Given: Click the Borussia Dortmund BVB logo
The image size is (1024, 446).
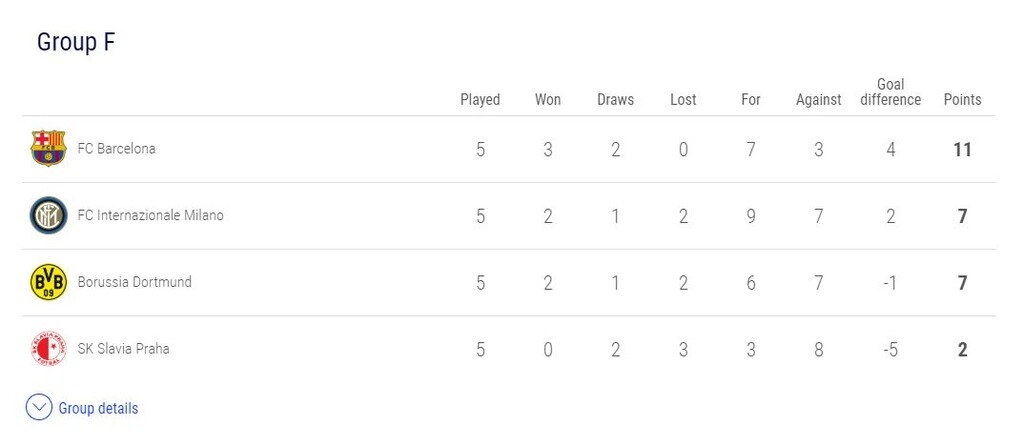Looking at the screenshot, I should click(48, 282).
